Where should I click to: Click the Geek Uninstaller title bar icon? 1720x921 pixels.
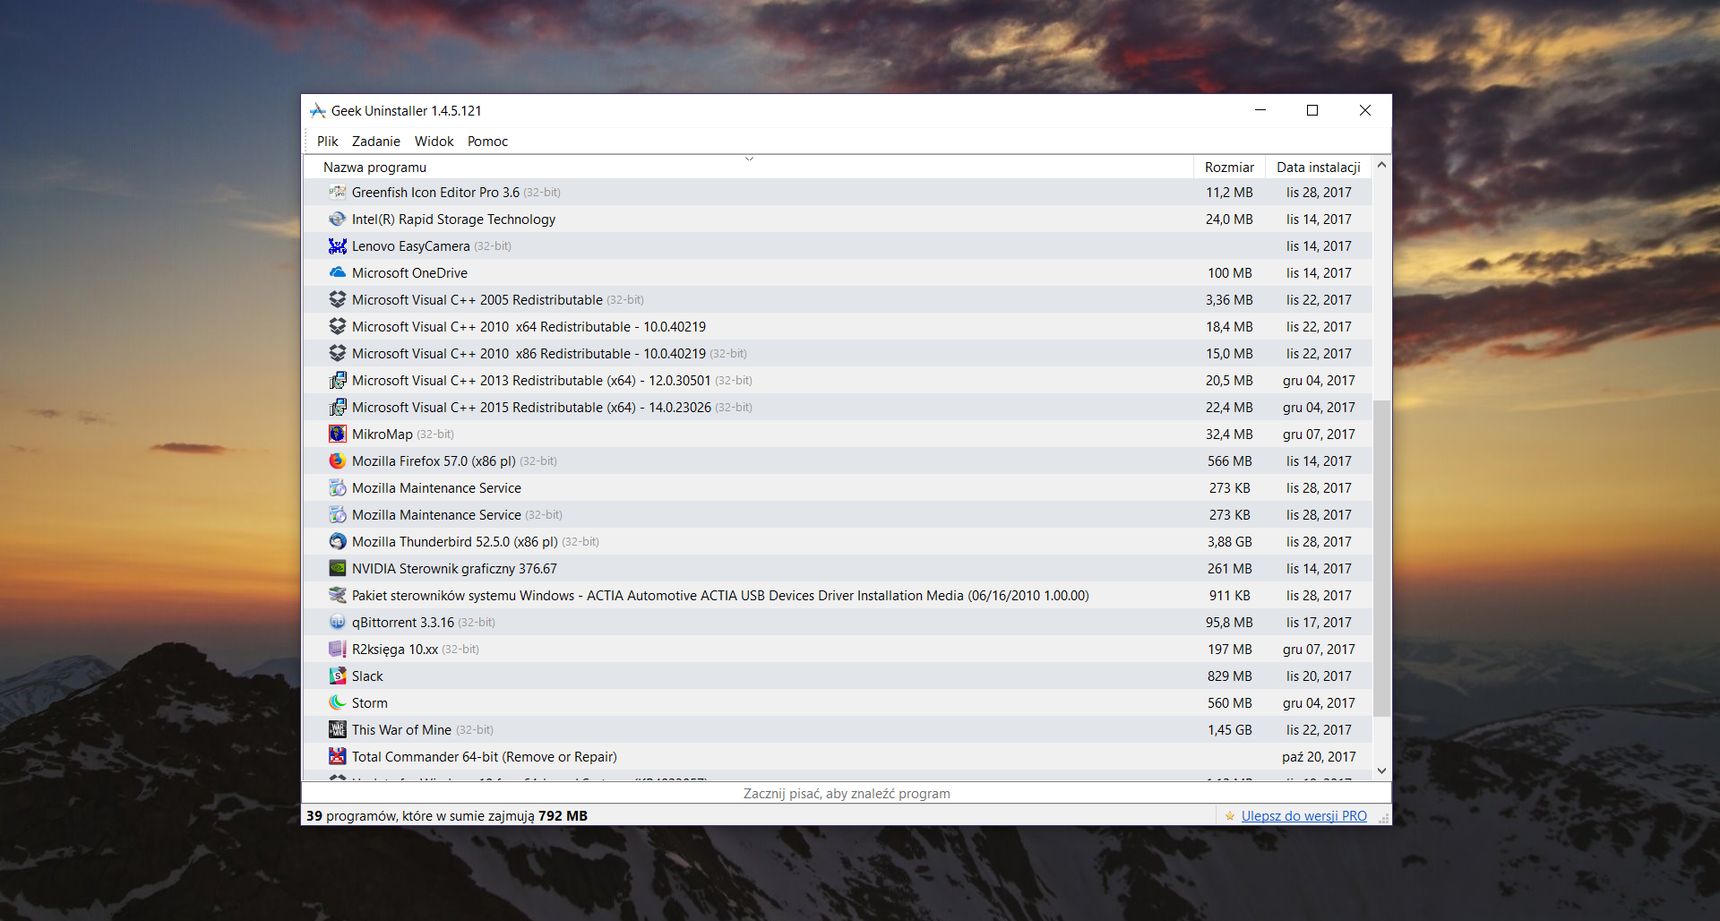pos(318,111)
